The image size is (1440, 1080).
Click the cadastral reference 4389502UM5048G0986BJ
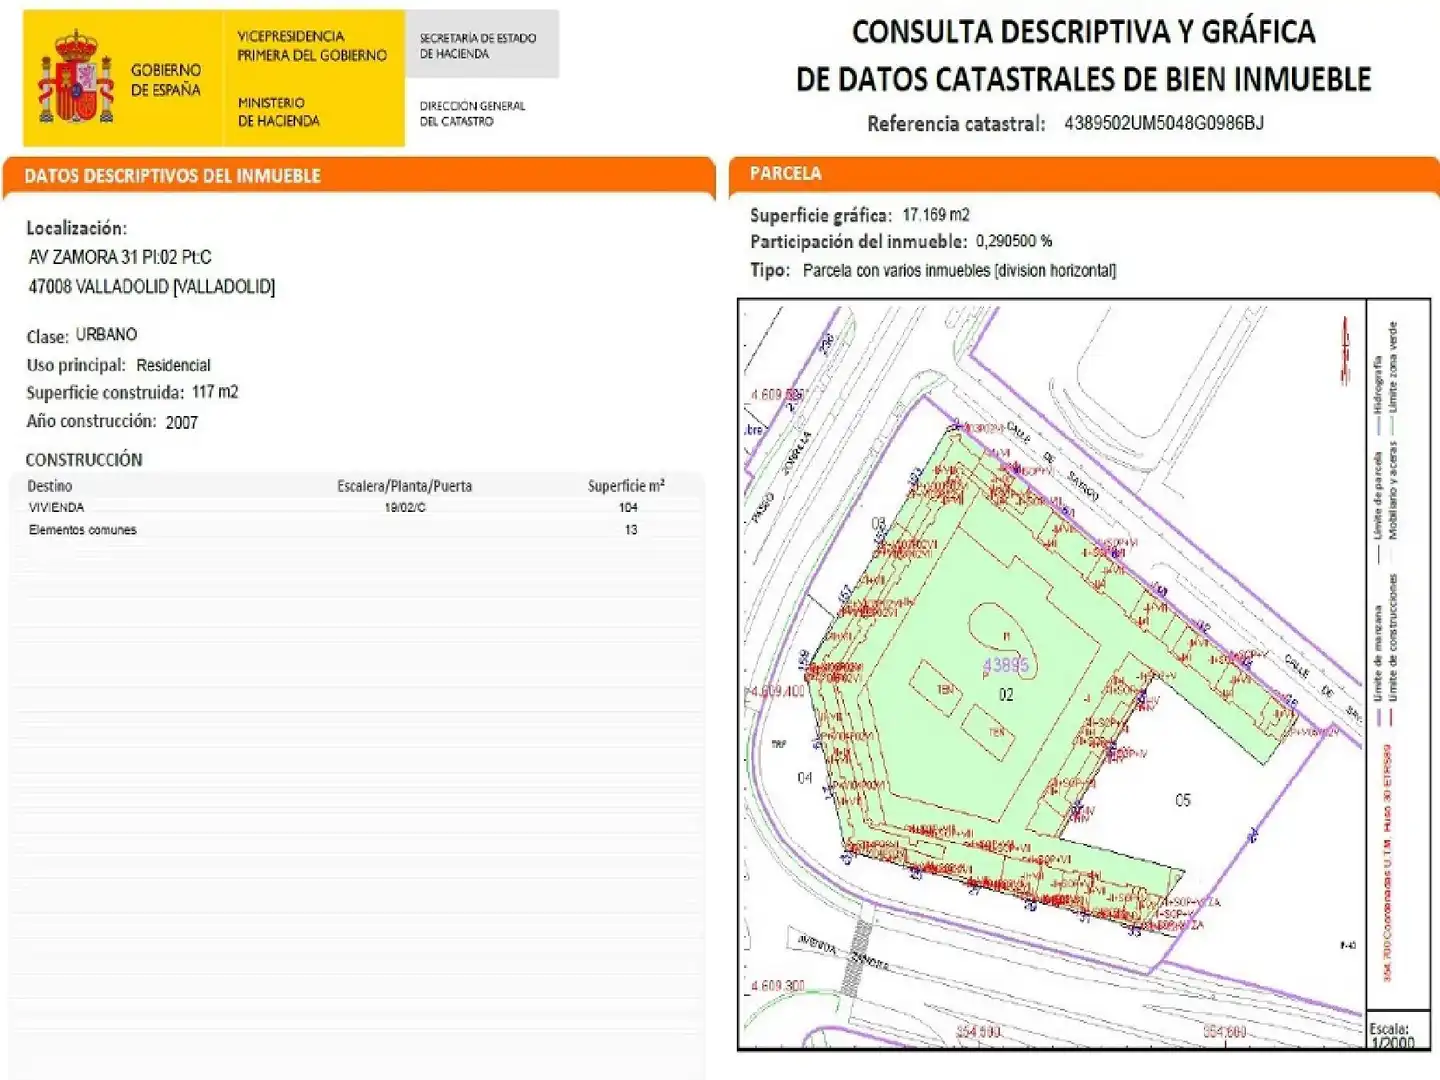(x=1163, y=123)
